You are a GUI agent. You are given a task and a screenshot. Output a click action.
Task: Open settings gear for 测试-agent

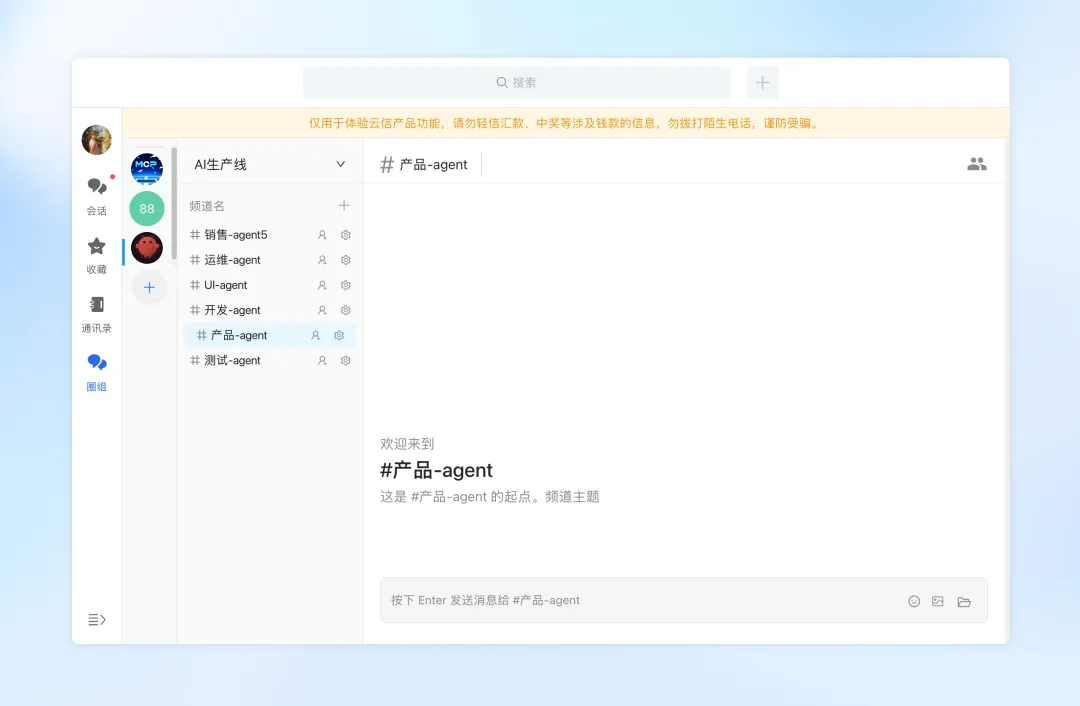[x=346, y=360]
